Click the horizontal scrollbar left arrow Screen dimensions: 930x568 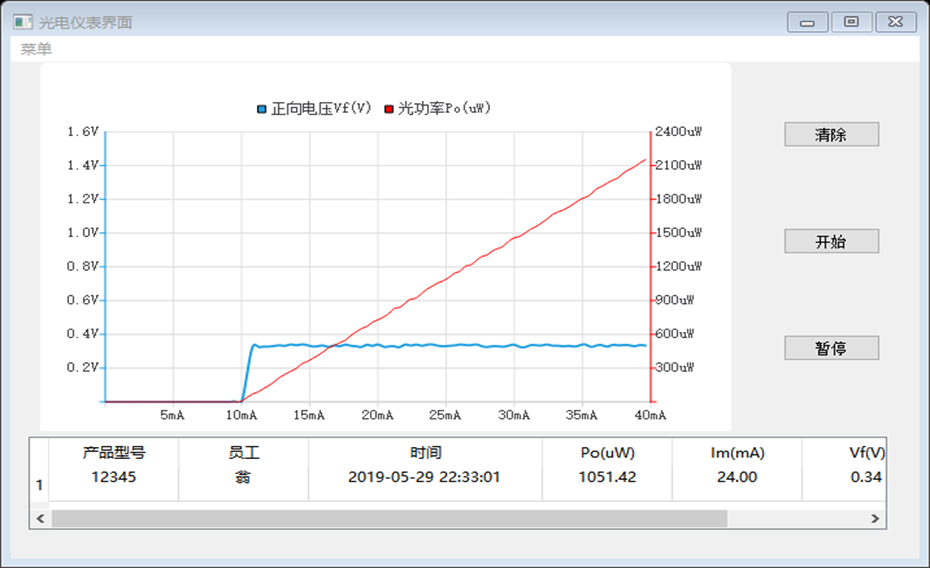pos(41,519)
